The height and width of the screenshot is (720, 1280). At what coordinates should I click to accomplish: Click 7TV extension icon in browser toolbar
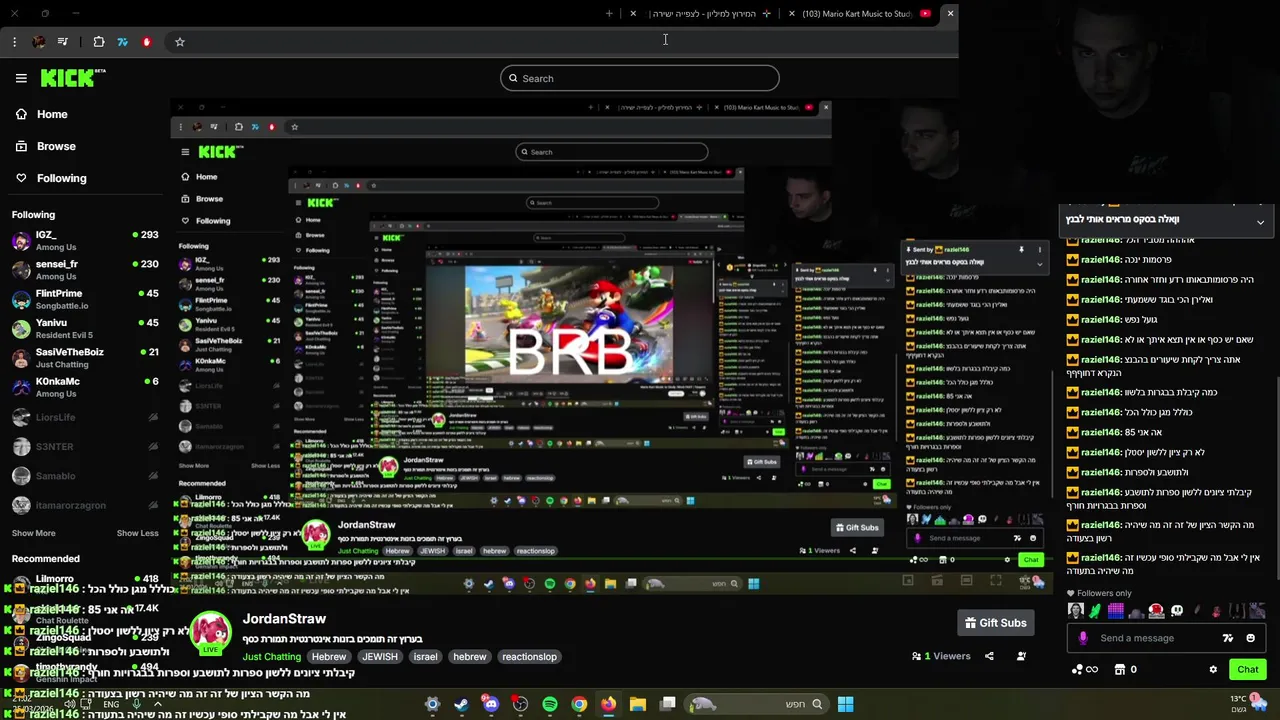coord(123,42)
